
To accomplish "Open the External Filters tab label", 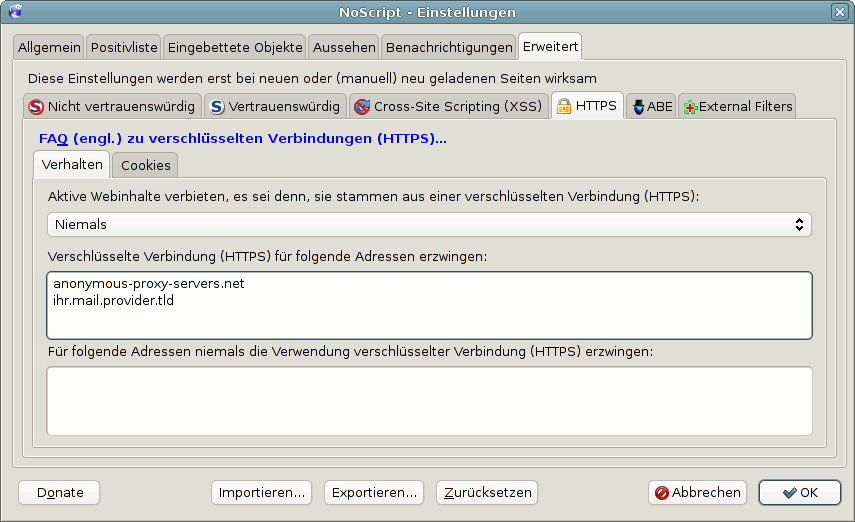I will coord(745,106).
